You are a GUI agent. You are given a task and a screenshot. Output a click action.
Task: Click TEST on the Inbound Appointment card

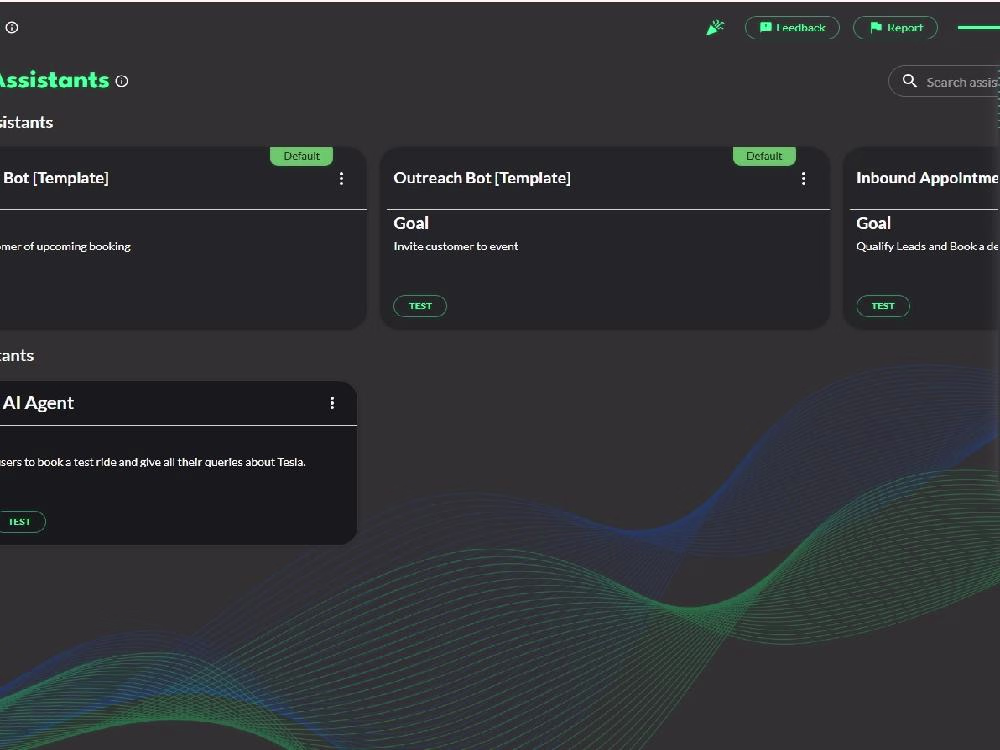pos(883,306)
